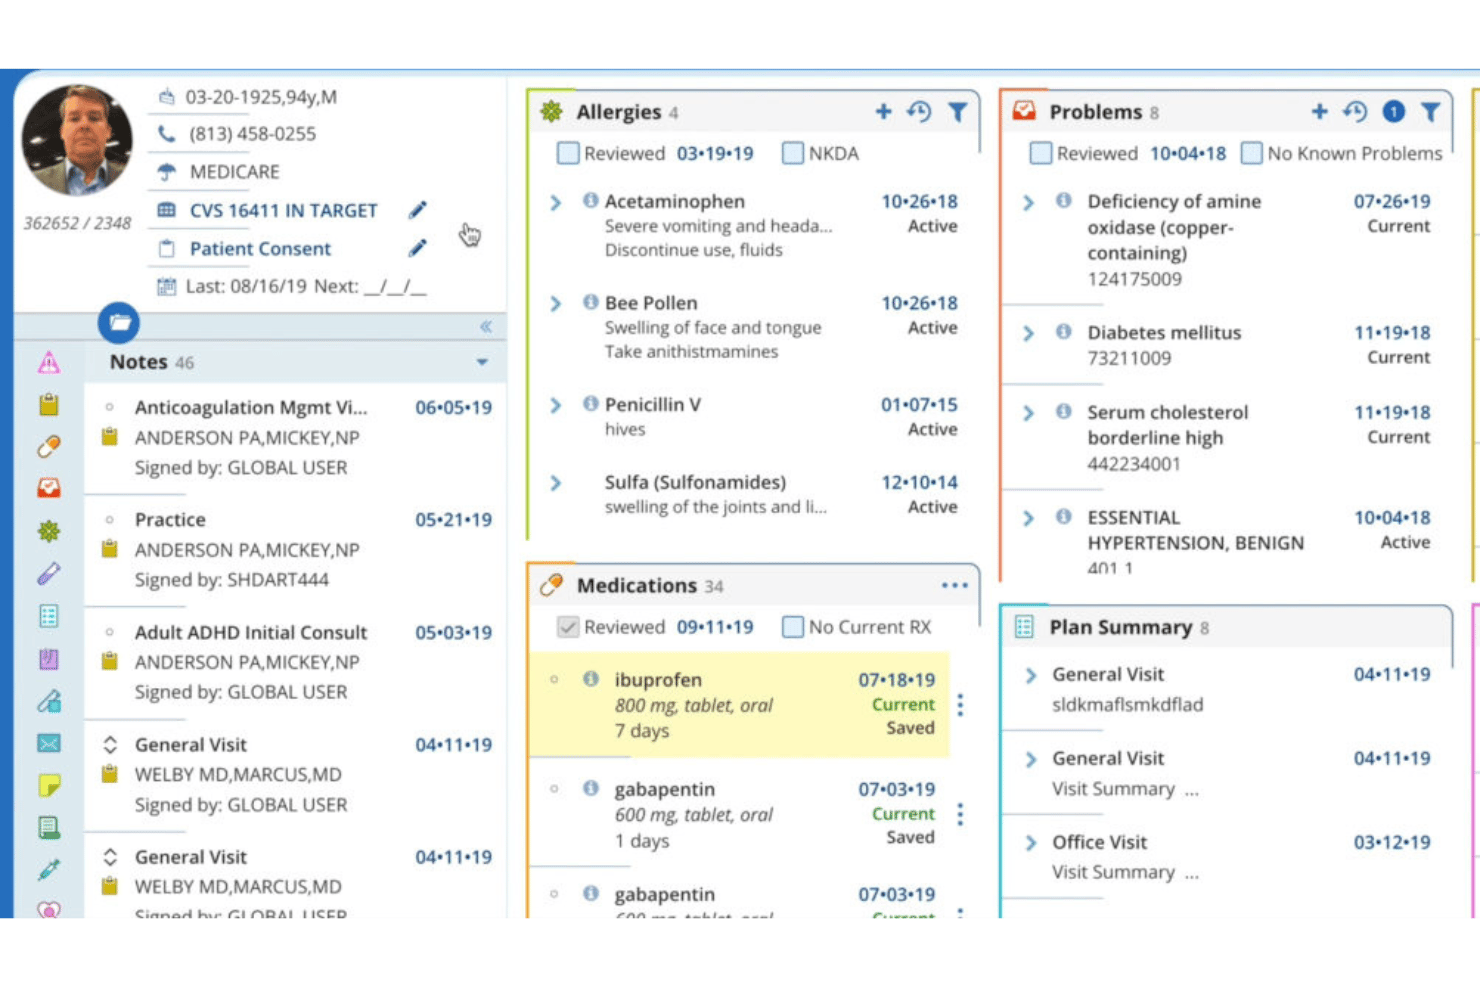Expand the Penicillin V allergy row
This screenshot has height=987, width=1480.
[x=556, y=405]
